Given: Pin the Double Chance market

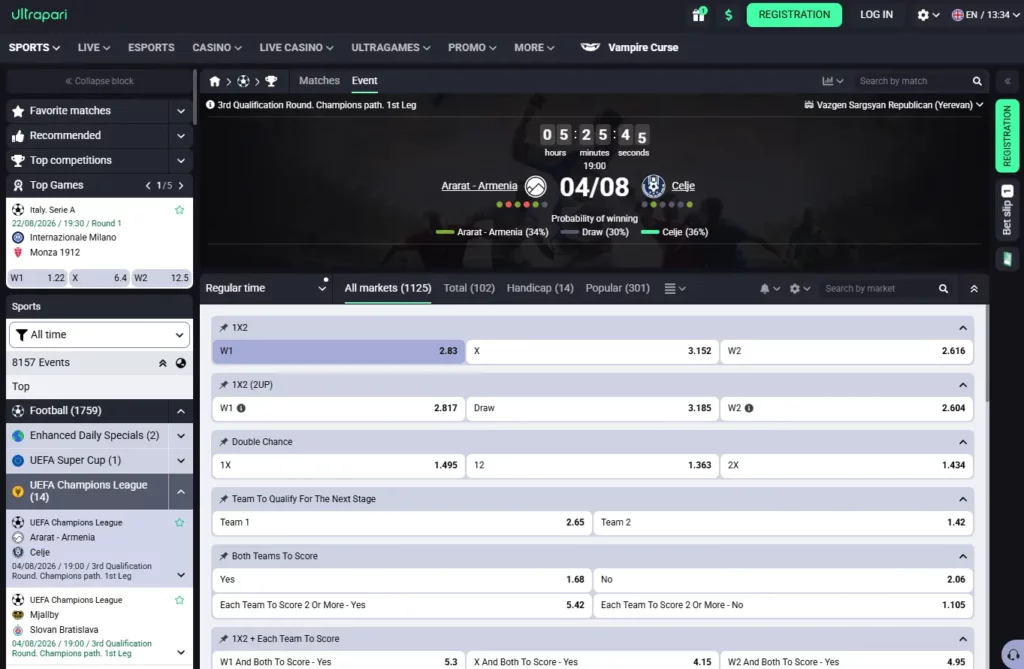Looking at the screenshot, I should coord(223,442).
